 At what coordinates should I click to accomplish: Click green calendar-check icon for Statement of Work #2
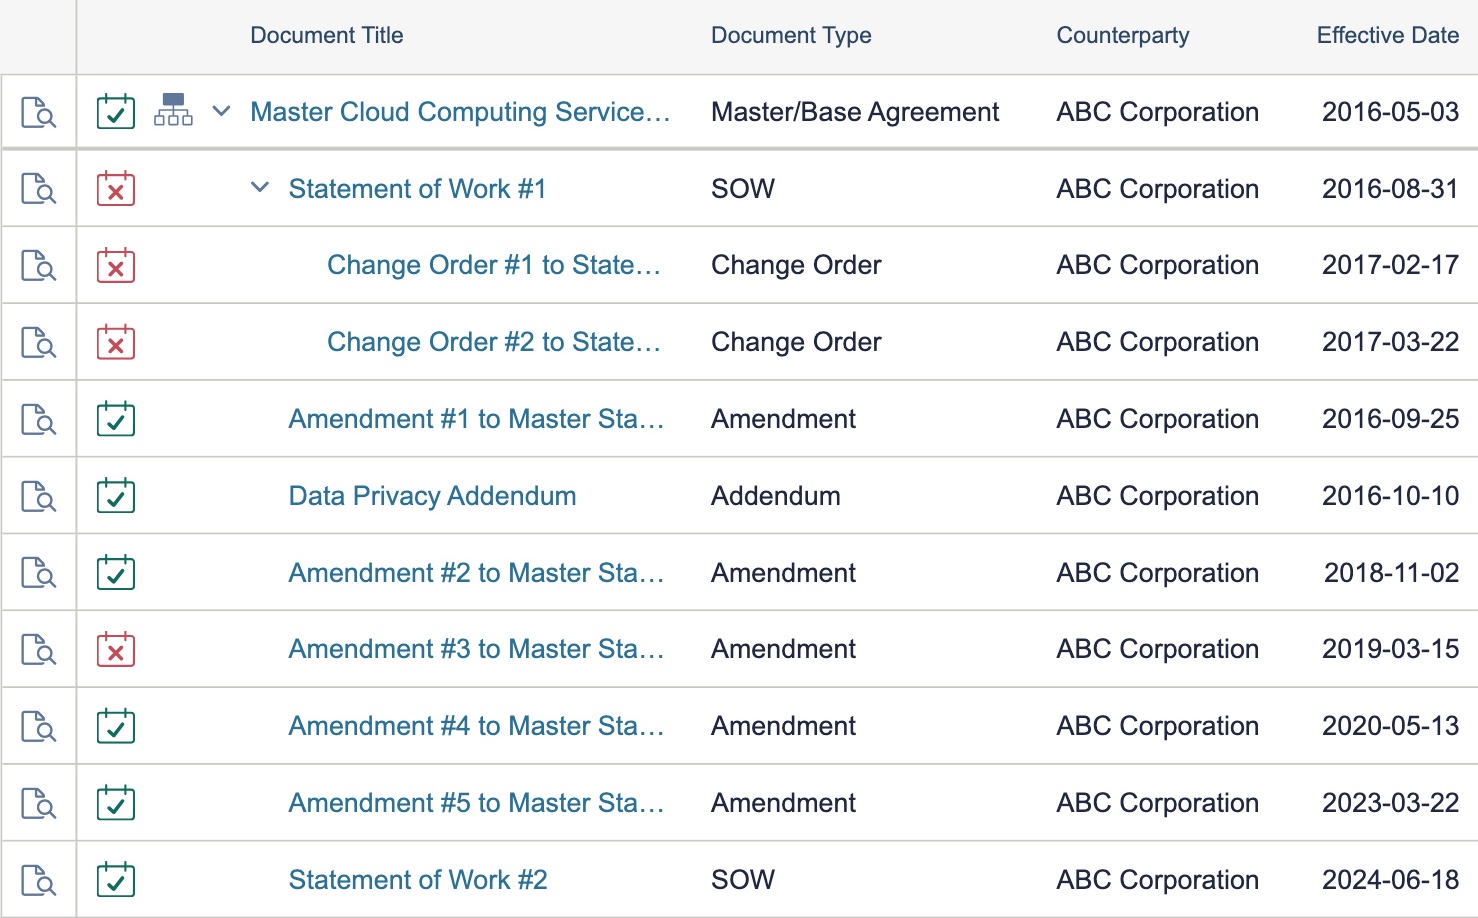point(116,880)
